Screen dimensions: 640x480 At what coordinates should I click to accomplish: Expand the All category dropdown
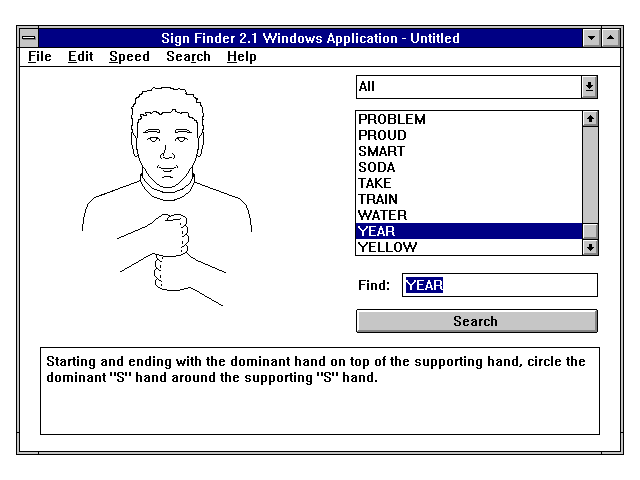(589, 87)
